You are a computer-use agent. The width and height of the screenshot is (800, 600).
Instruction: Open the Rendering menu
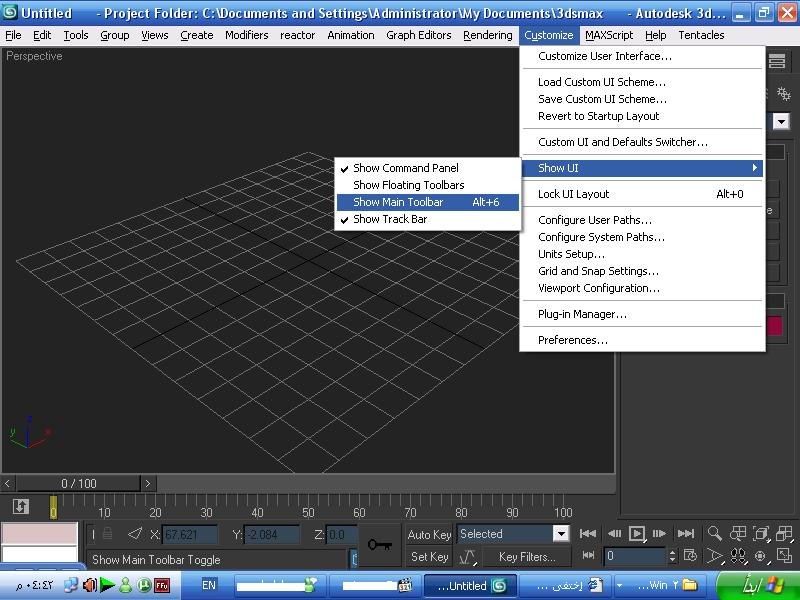[488, 35]
